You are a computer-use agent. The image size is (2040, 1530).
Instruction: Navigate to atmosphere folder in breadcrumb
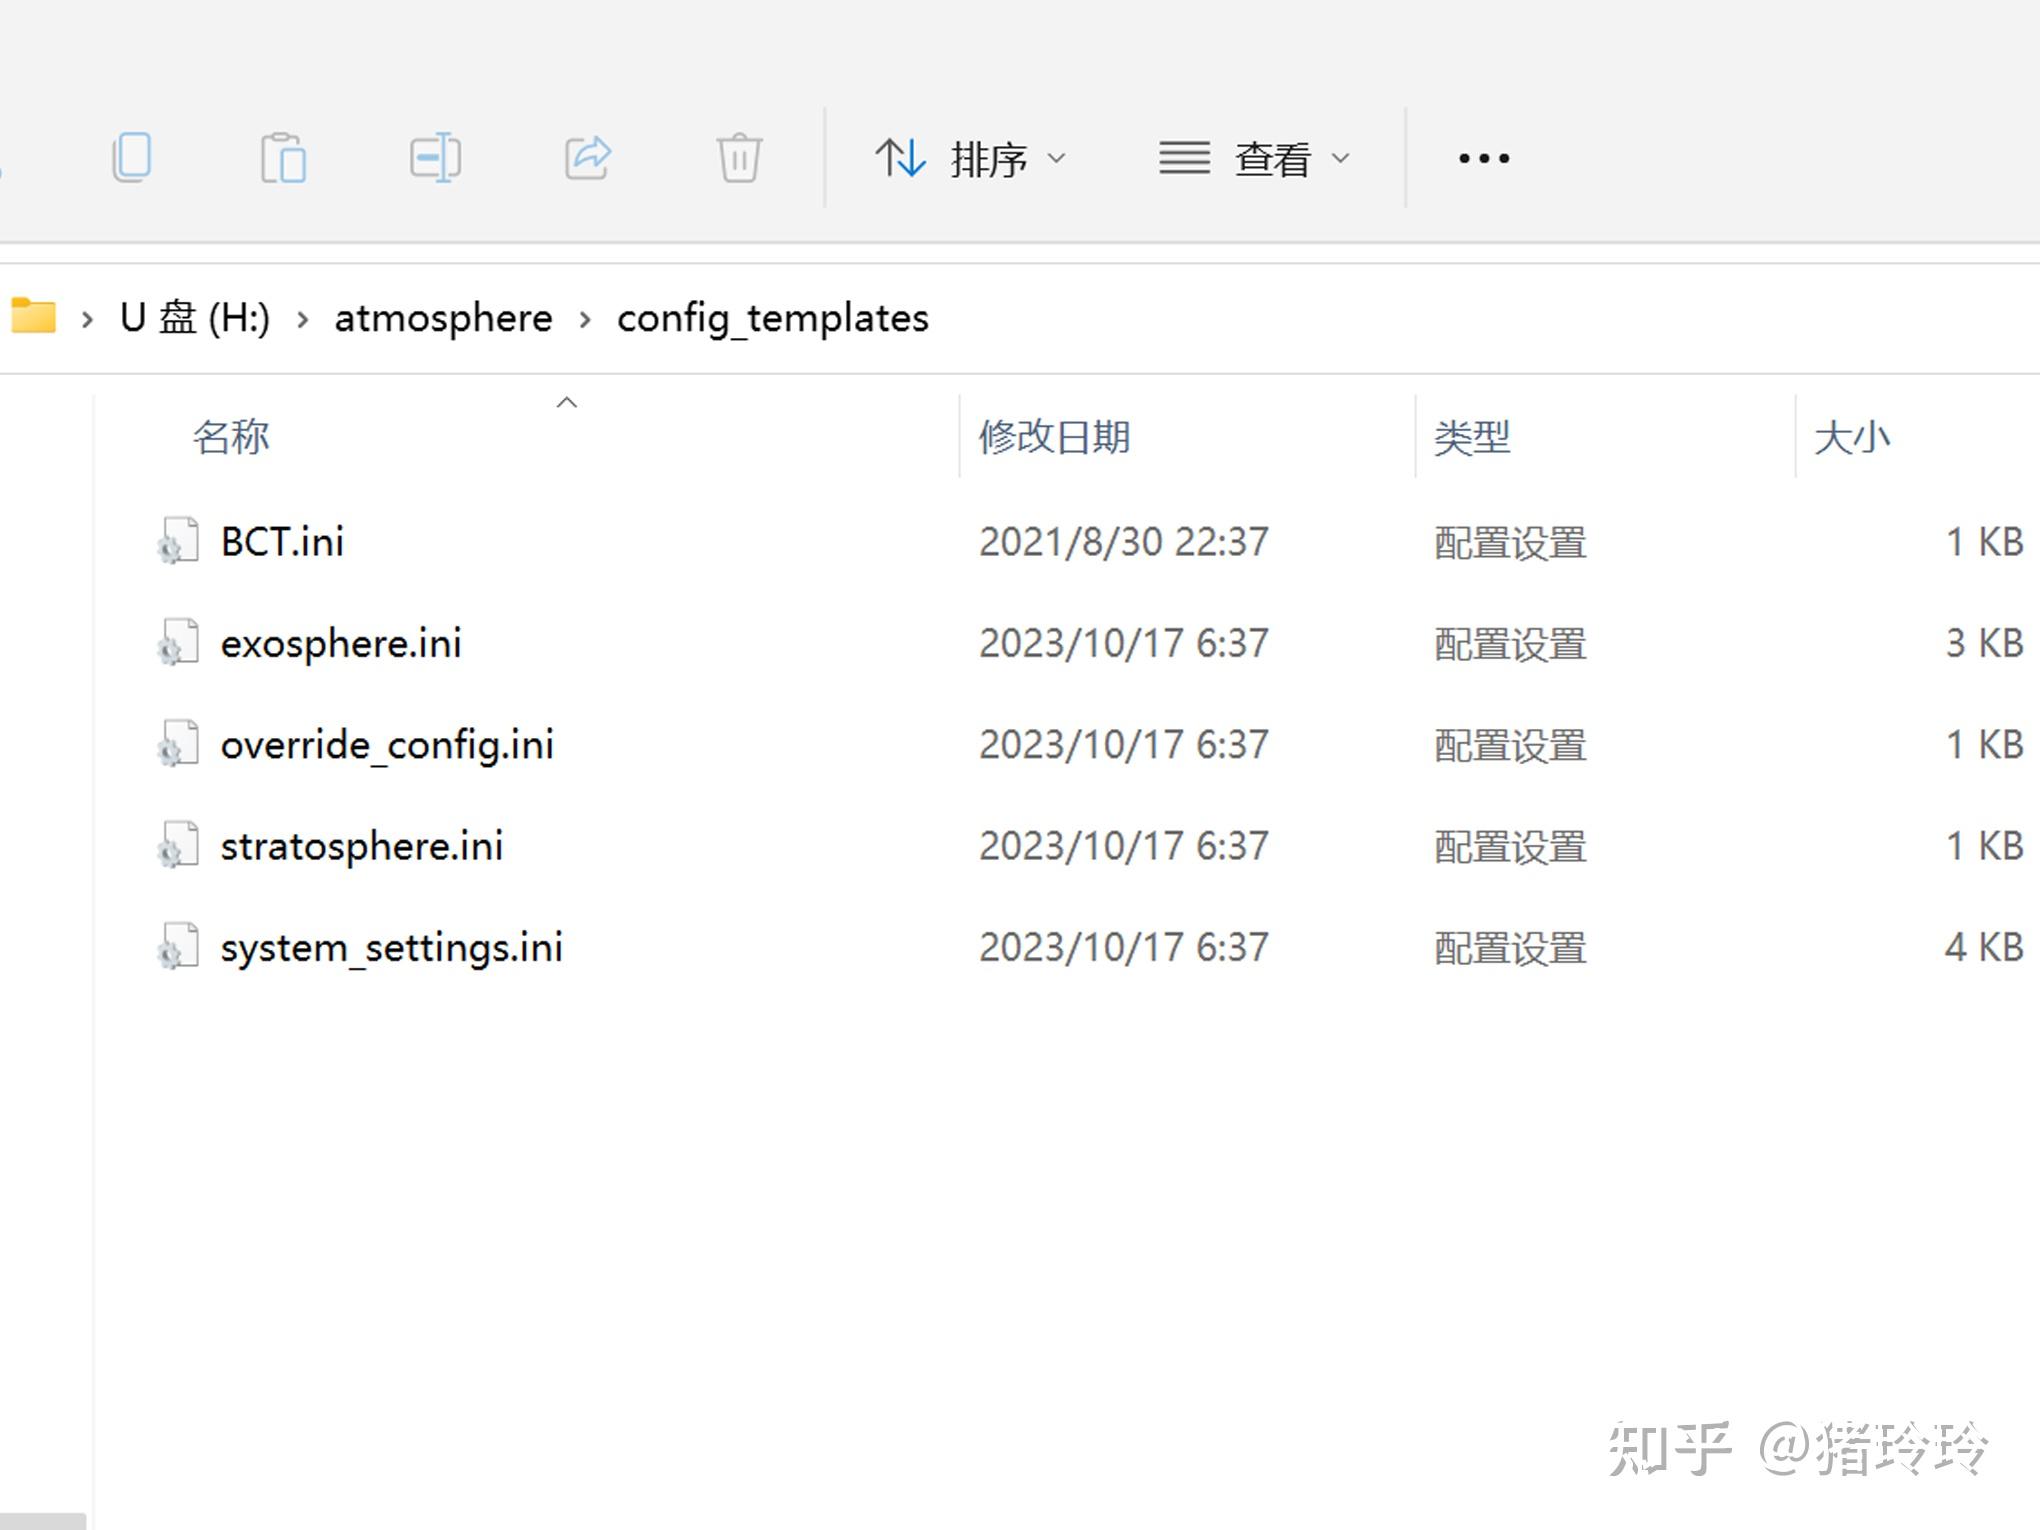click(x=443, y=318)
